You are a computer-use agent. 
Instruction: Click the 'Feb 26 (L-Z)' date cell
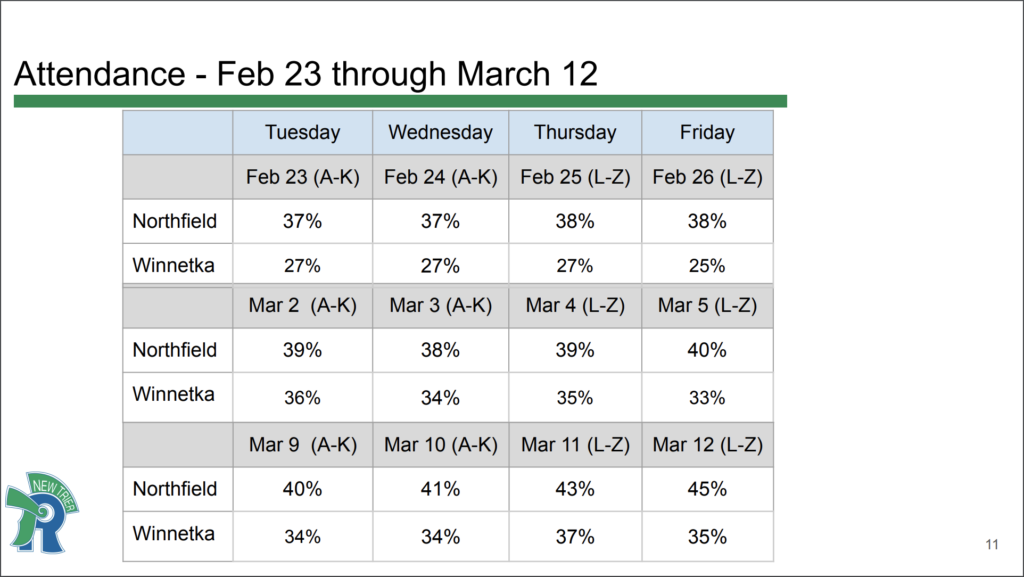click(x=707, y=177)
